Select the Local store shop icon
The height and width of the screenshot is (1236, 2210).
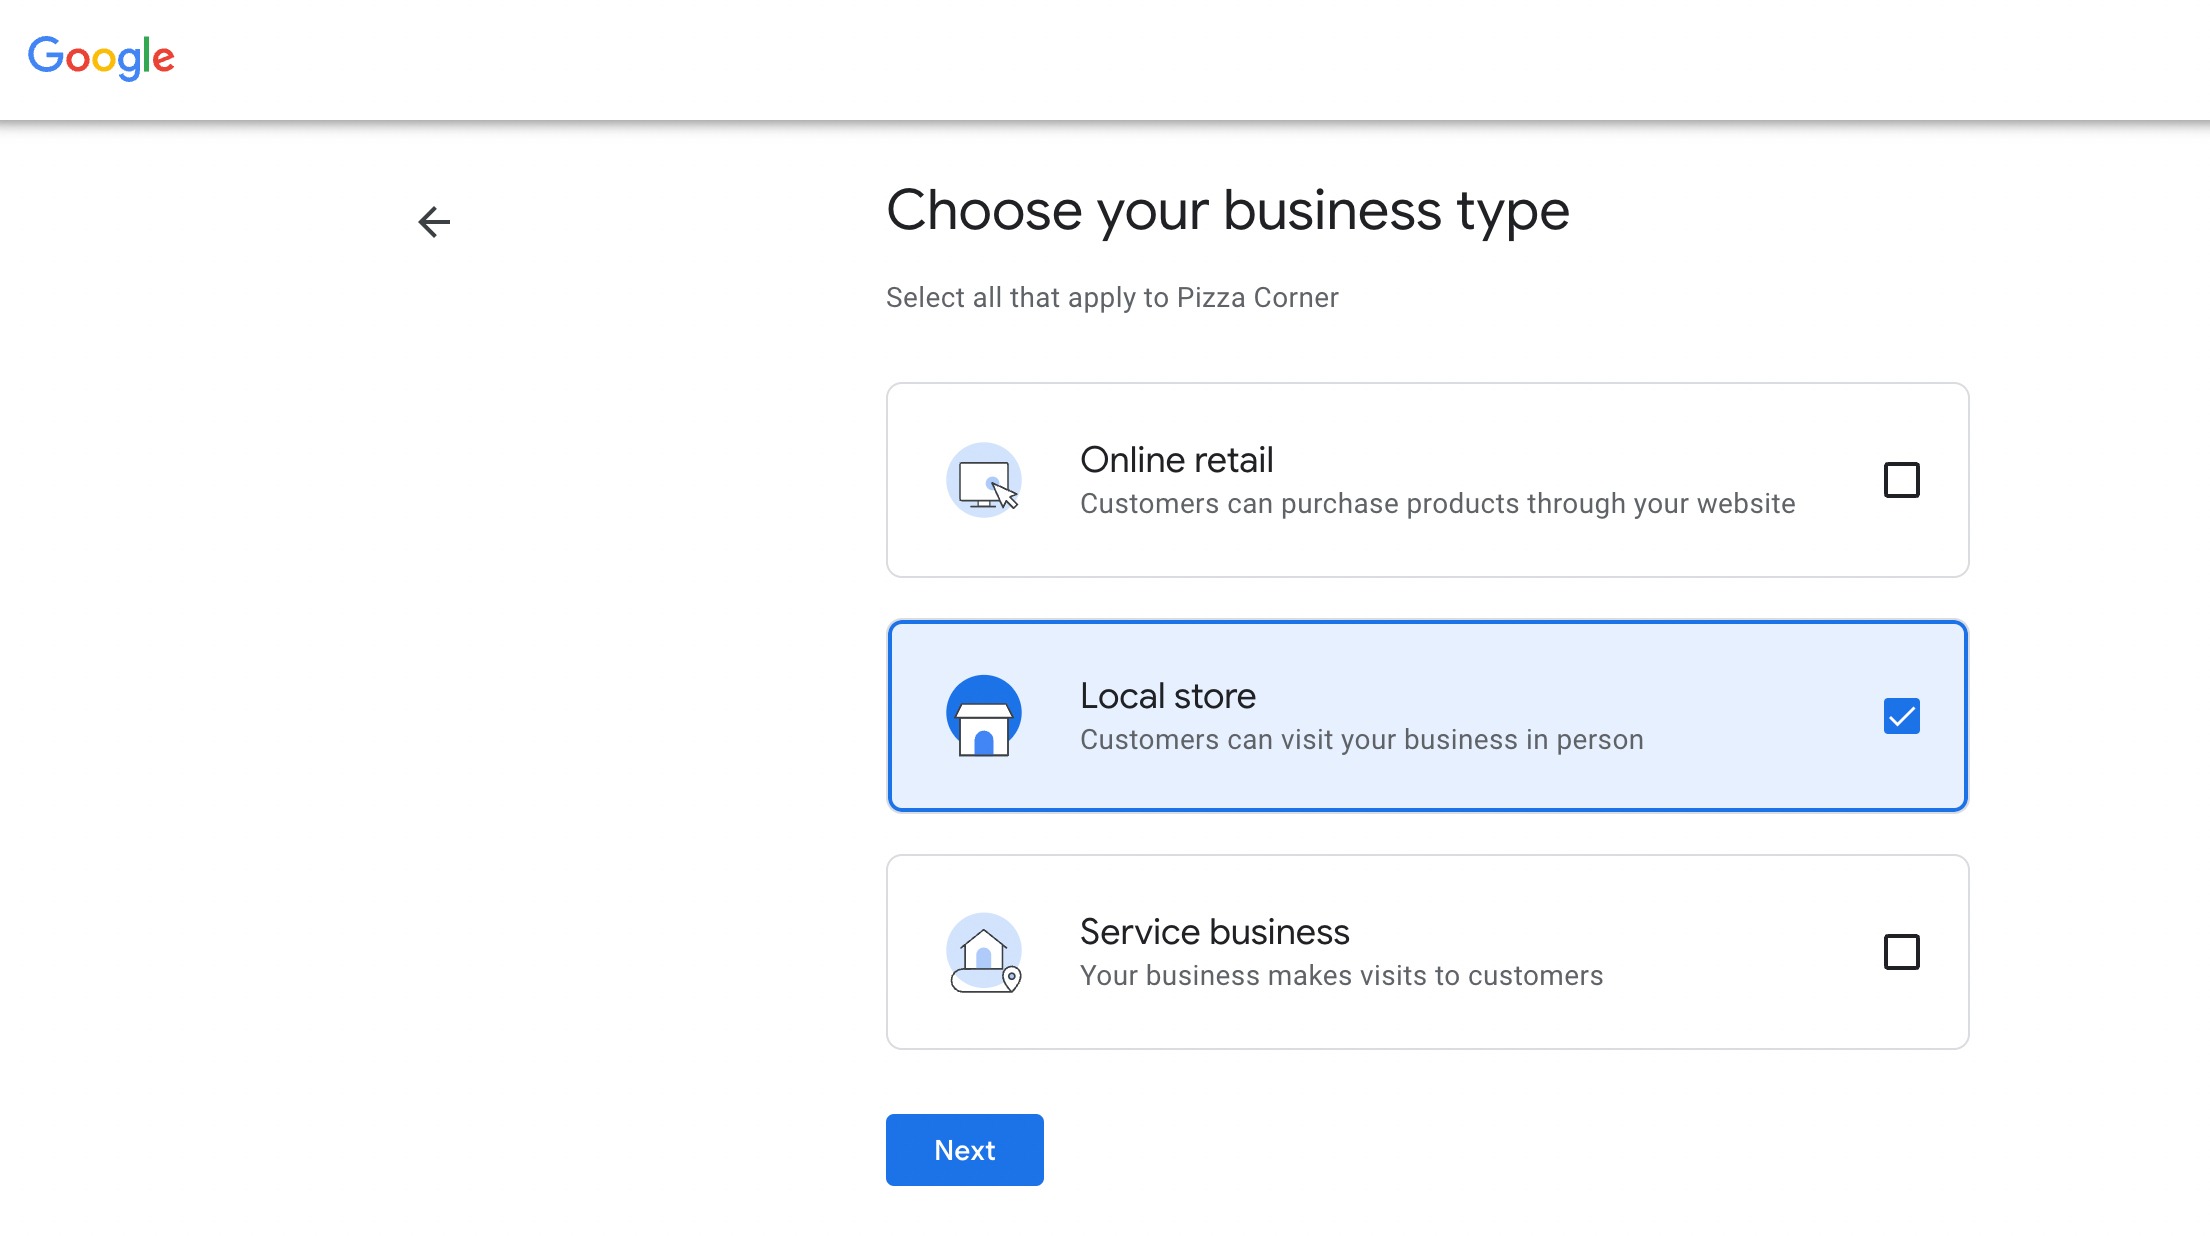[x=984, y=716]
